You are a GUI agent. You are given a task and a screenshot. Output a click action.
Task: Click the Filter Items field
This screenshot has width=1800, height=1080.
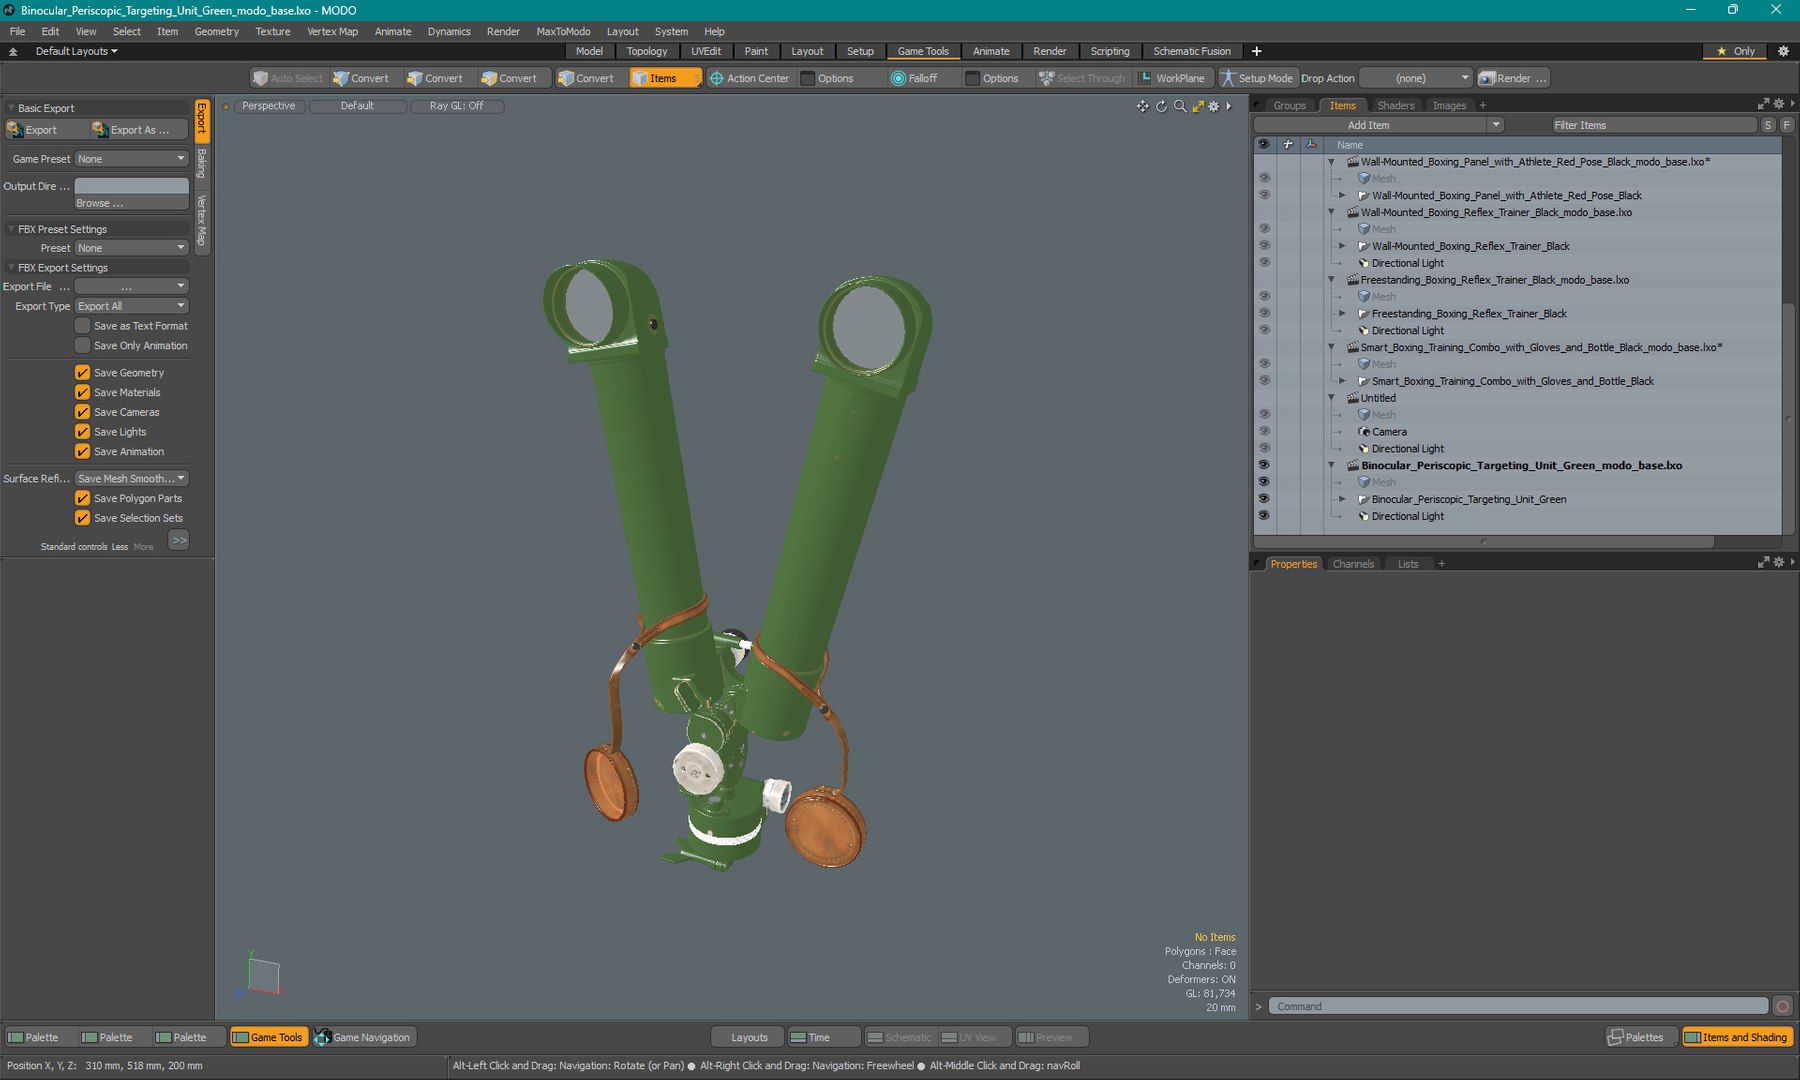point(1654,125)
